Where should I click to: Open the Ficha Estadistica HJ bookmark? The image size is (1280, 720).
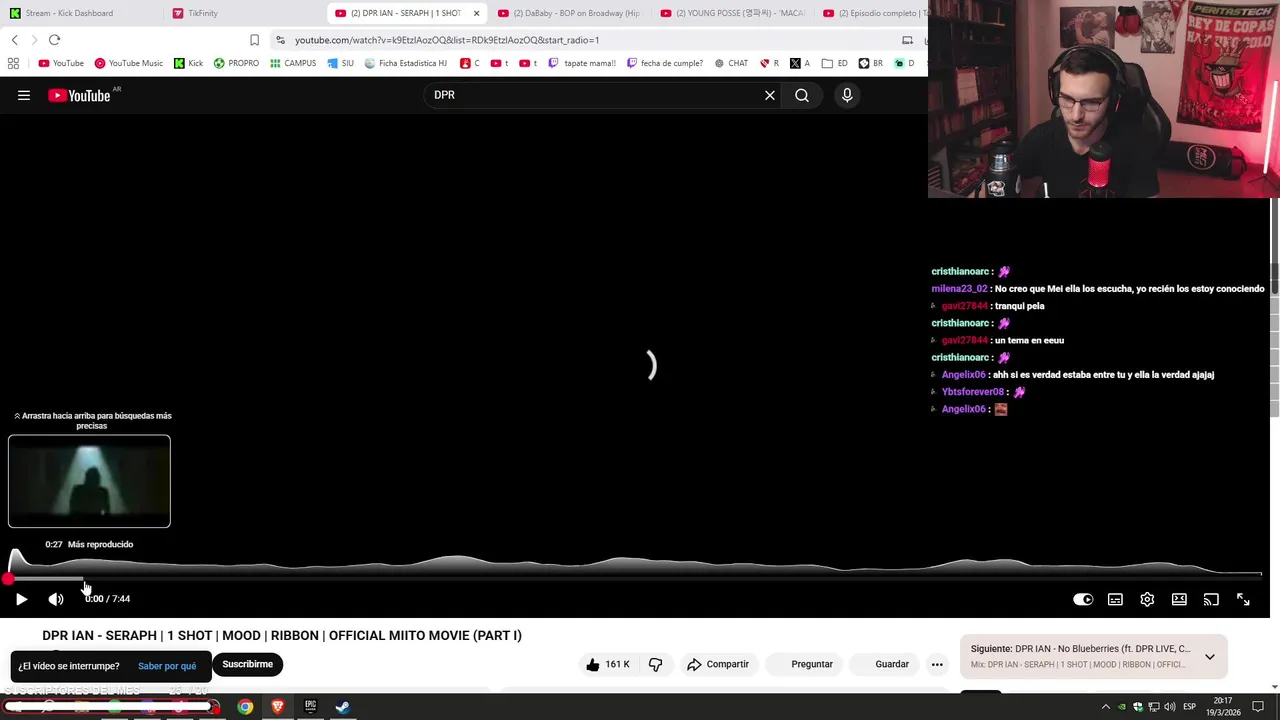(405, 63)
